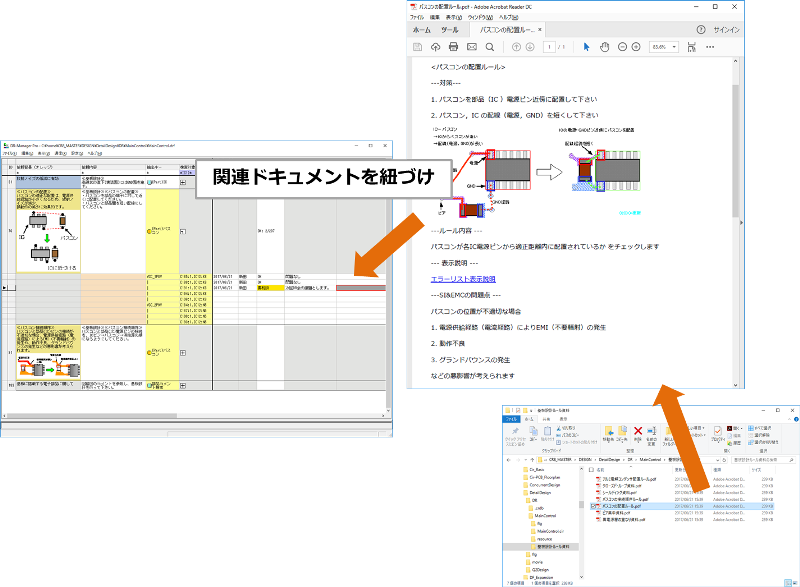Click the エラーリスト表示説明 hyperlink
The height and width of the screenshot is (587, 800).
point(463,279)
